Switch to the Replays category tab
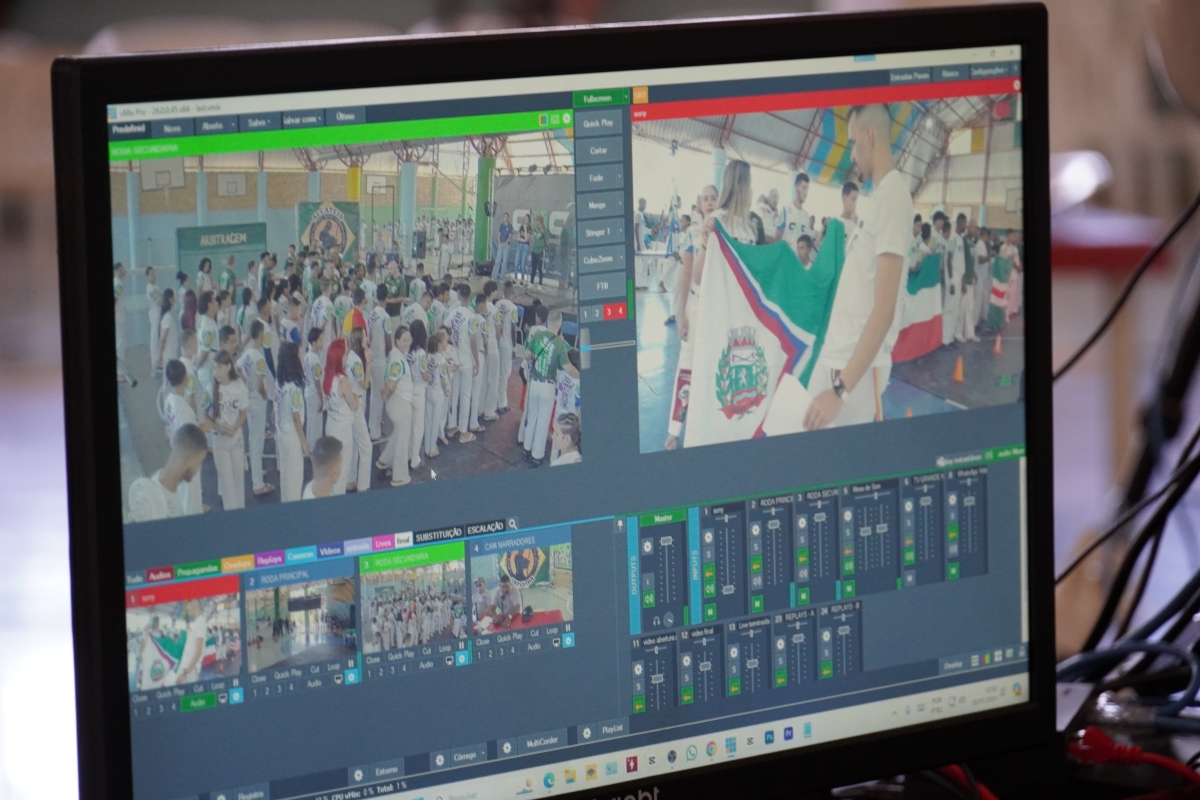This screenshot has height=800, width=1200. click(x=269, y=560)
